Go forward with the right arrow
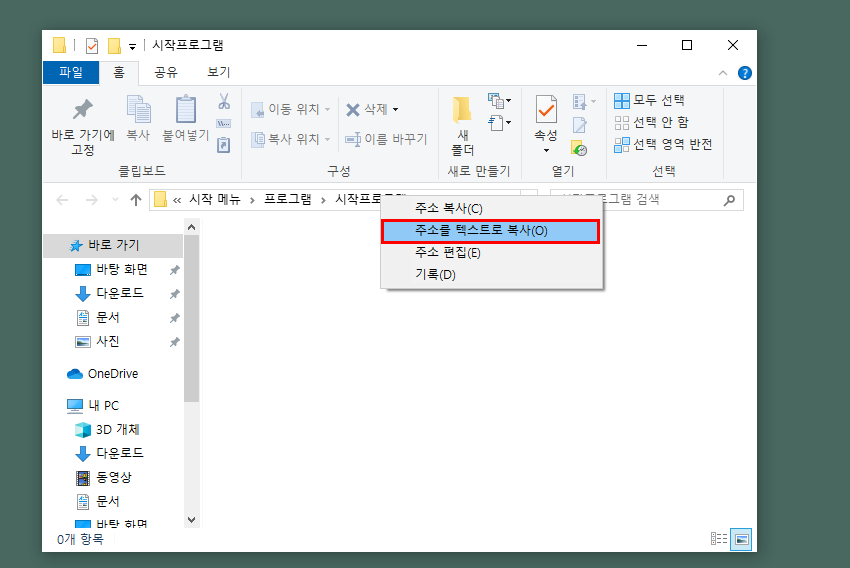The width and height of the screenshot is (850, 568). point(92,200)
